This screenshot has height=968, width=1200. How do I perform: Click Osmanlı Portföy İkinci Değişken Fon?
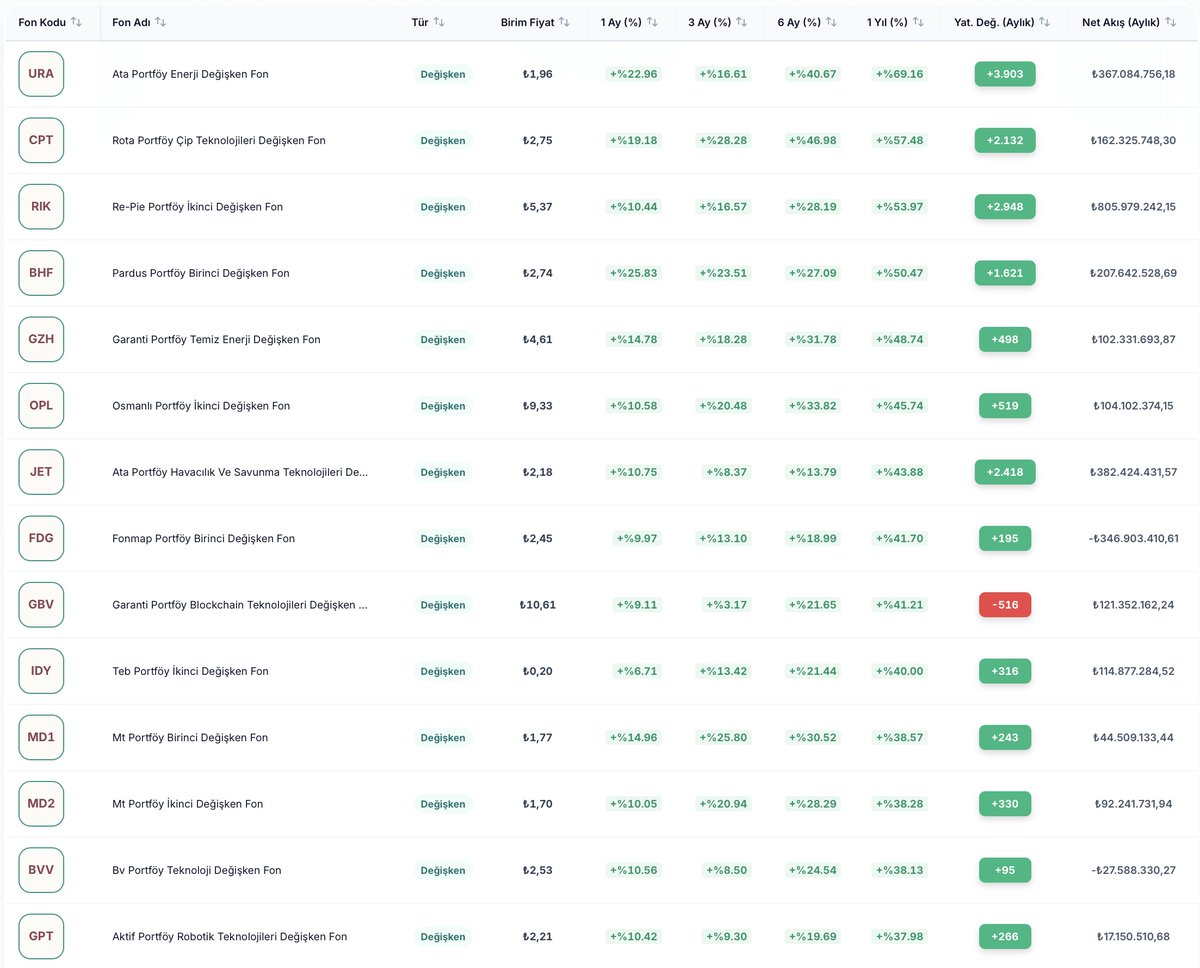(x=201, y=406)
